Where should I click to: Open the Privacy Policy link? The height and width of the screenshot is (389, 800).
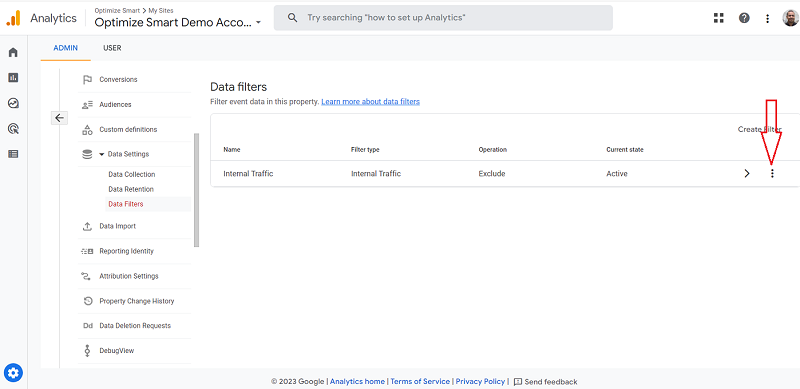(x=480, y=382)
